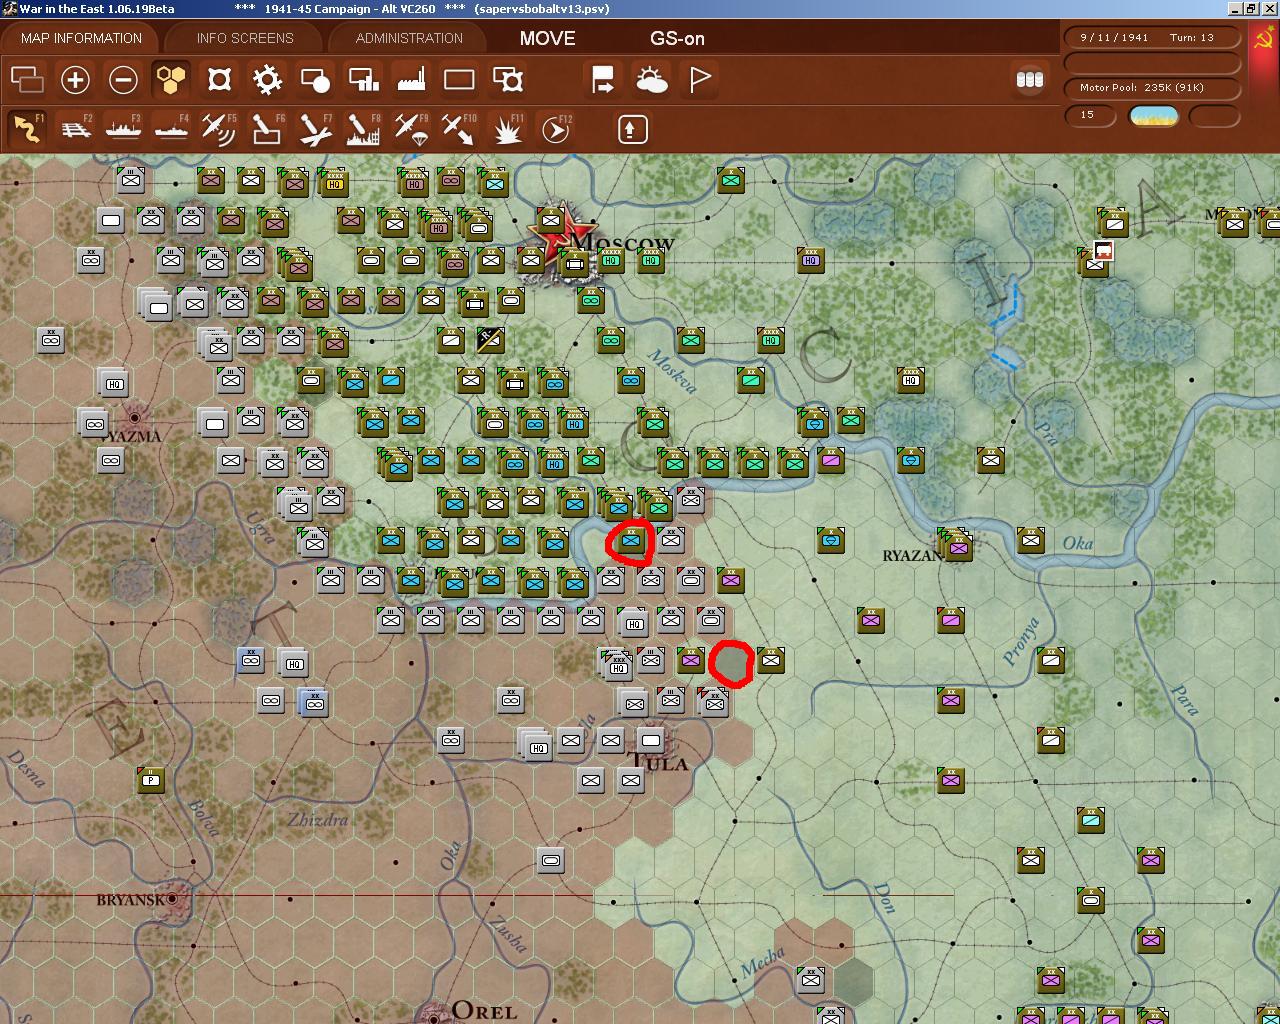
Task: Select bomb airfield (F7) icon
Action: pyautogui.click(x=315, y=128)
